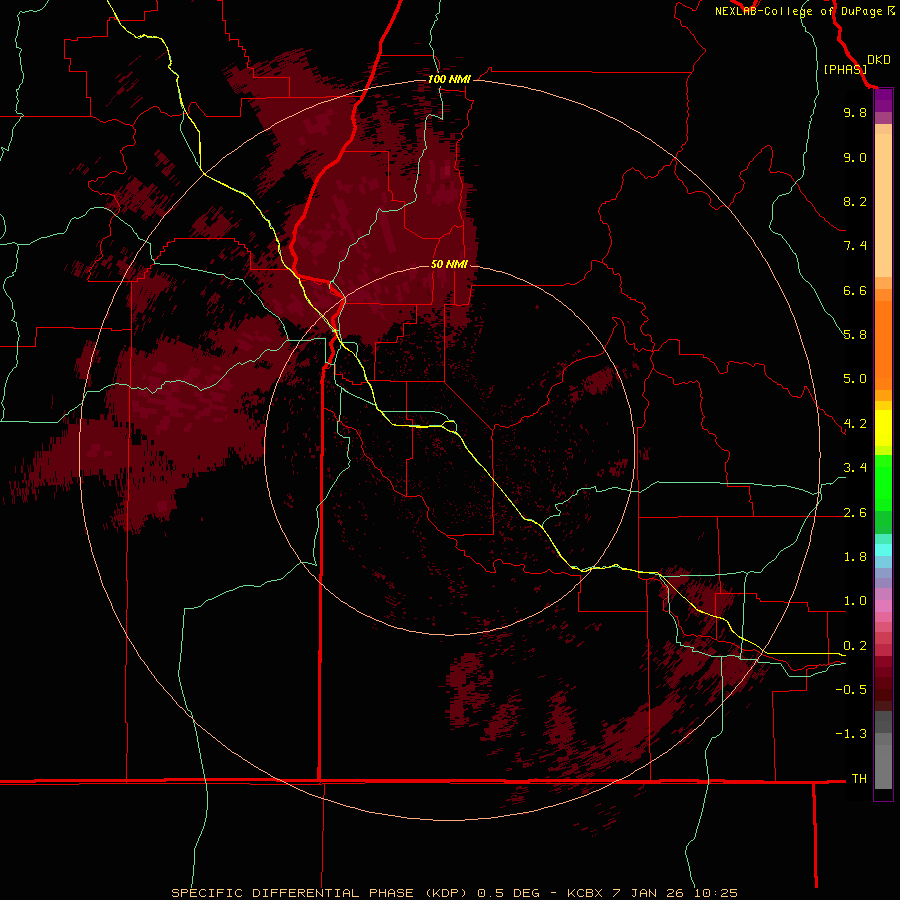Click the 100 NMI range ring label
Viewport: 900px width, 900px height.
click(449, 79)
